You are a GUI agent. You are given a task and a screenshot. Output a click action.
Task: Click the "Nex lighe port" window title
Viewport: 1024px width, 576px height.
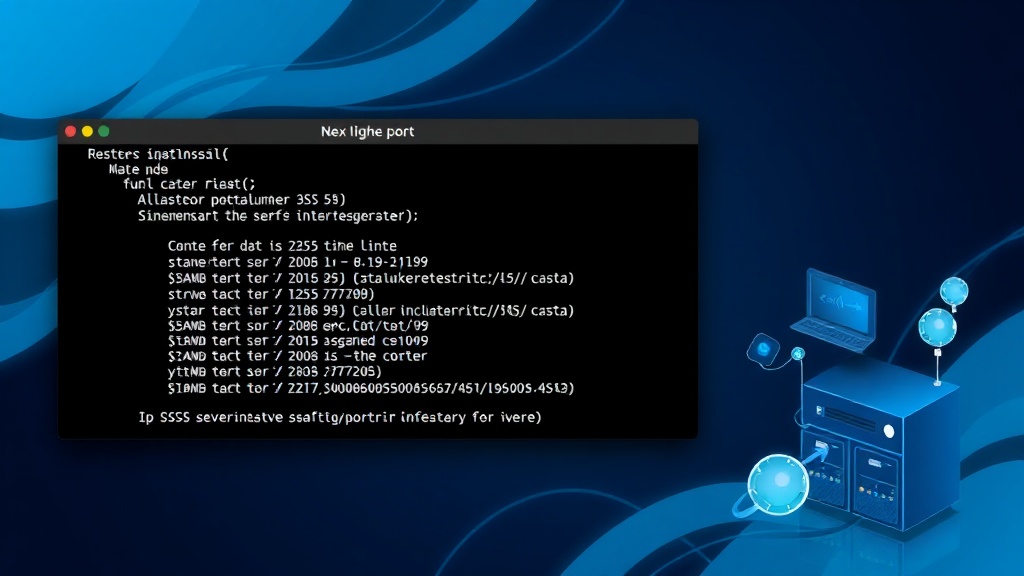(x=367, y=131)
